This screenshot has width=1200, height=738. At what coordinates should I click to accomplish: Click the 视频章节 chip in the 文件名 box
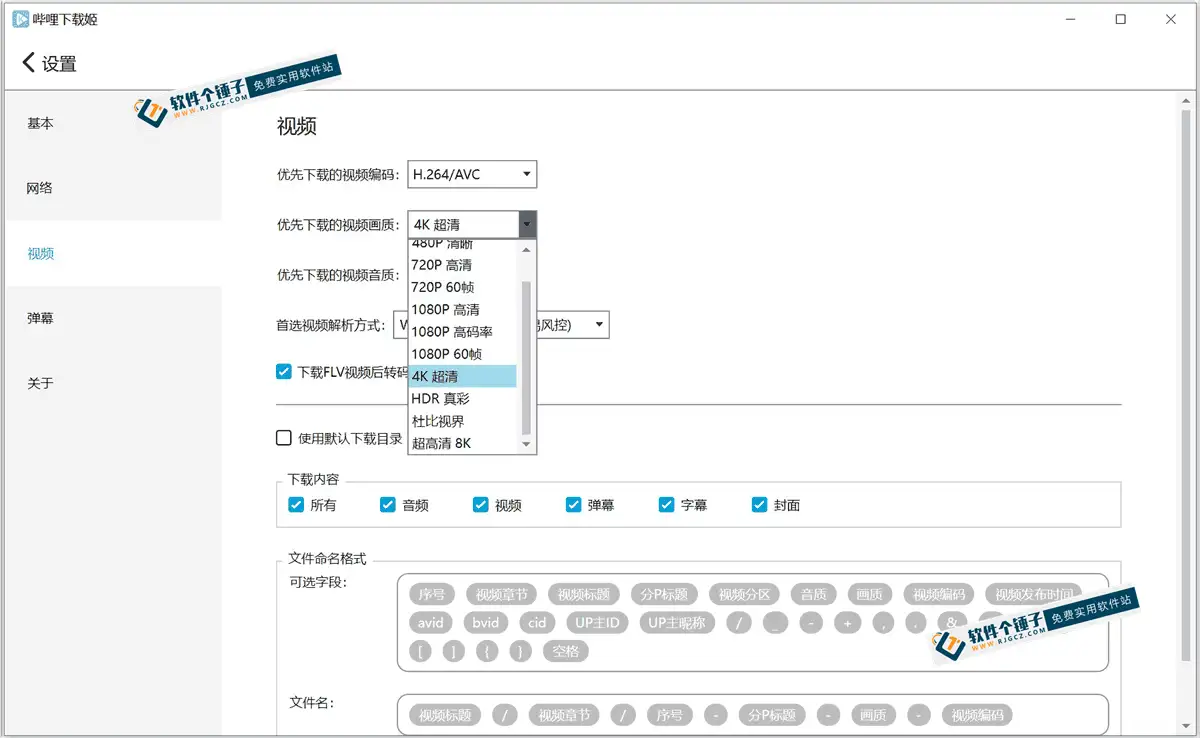565,715
